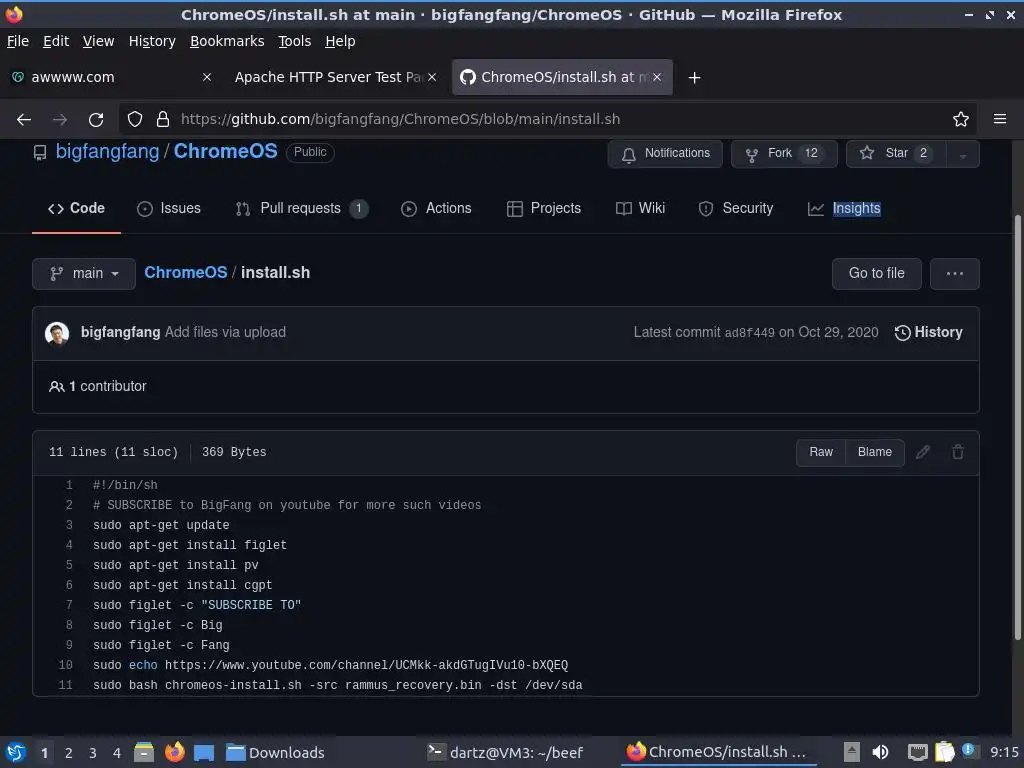
Task: Click the browser forward arrow
Action: [x=59, y=120]
